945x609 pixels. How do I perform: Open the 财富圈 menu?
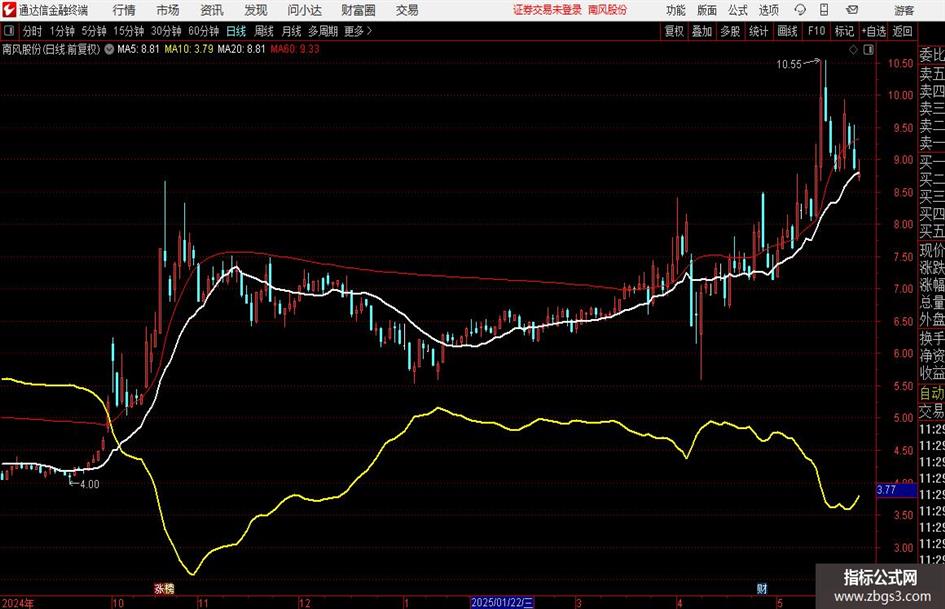[358, 10]
